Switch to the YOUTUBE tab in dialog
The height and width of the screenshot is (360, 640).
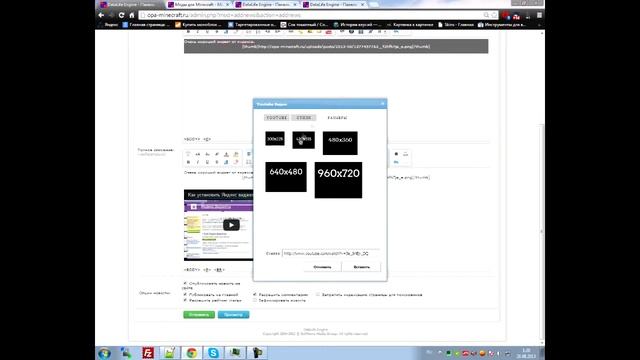pos(277,118)
